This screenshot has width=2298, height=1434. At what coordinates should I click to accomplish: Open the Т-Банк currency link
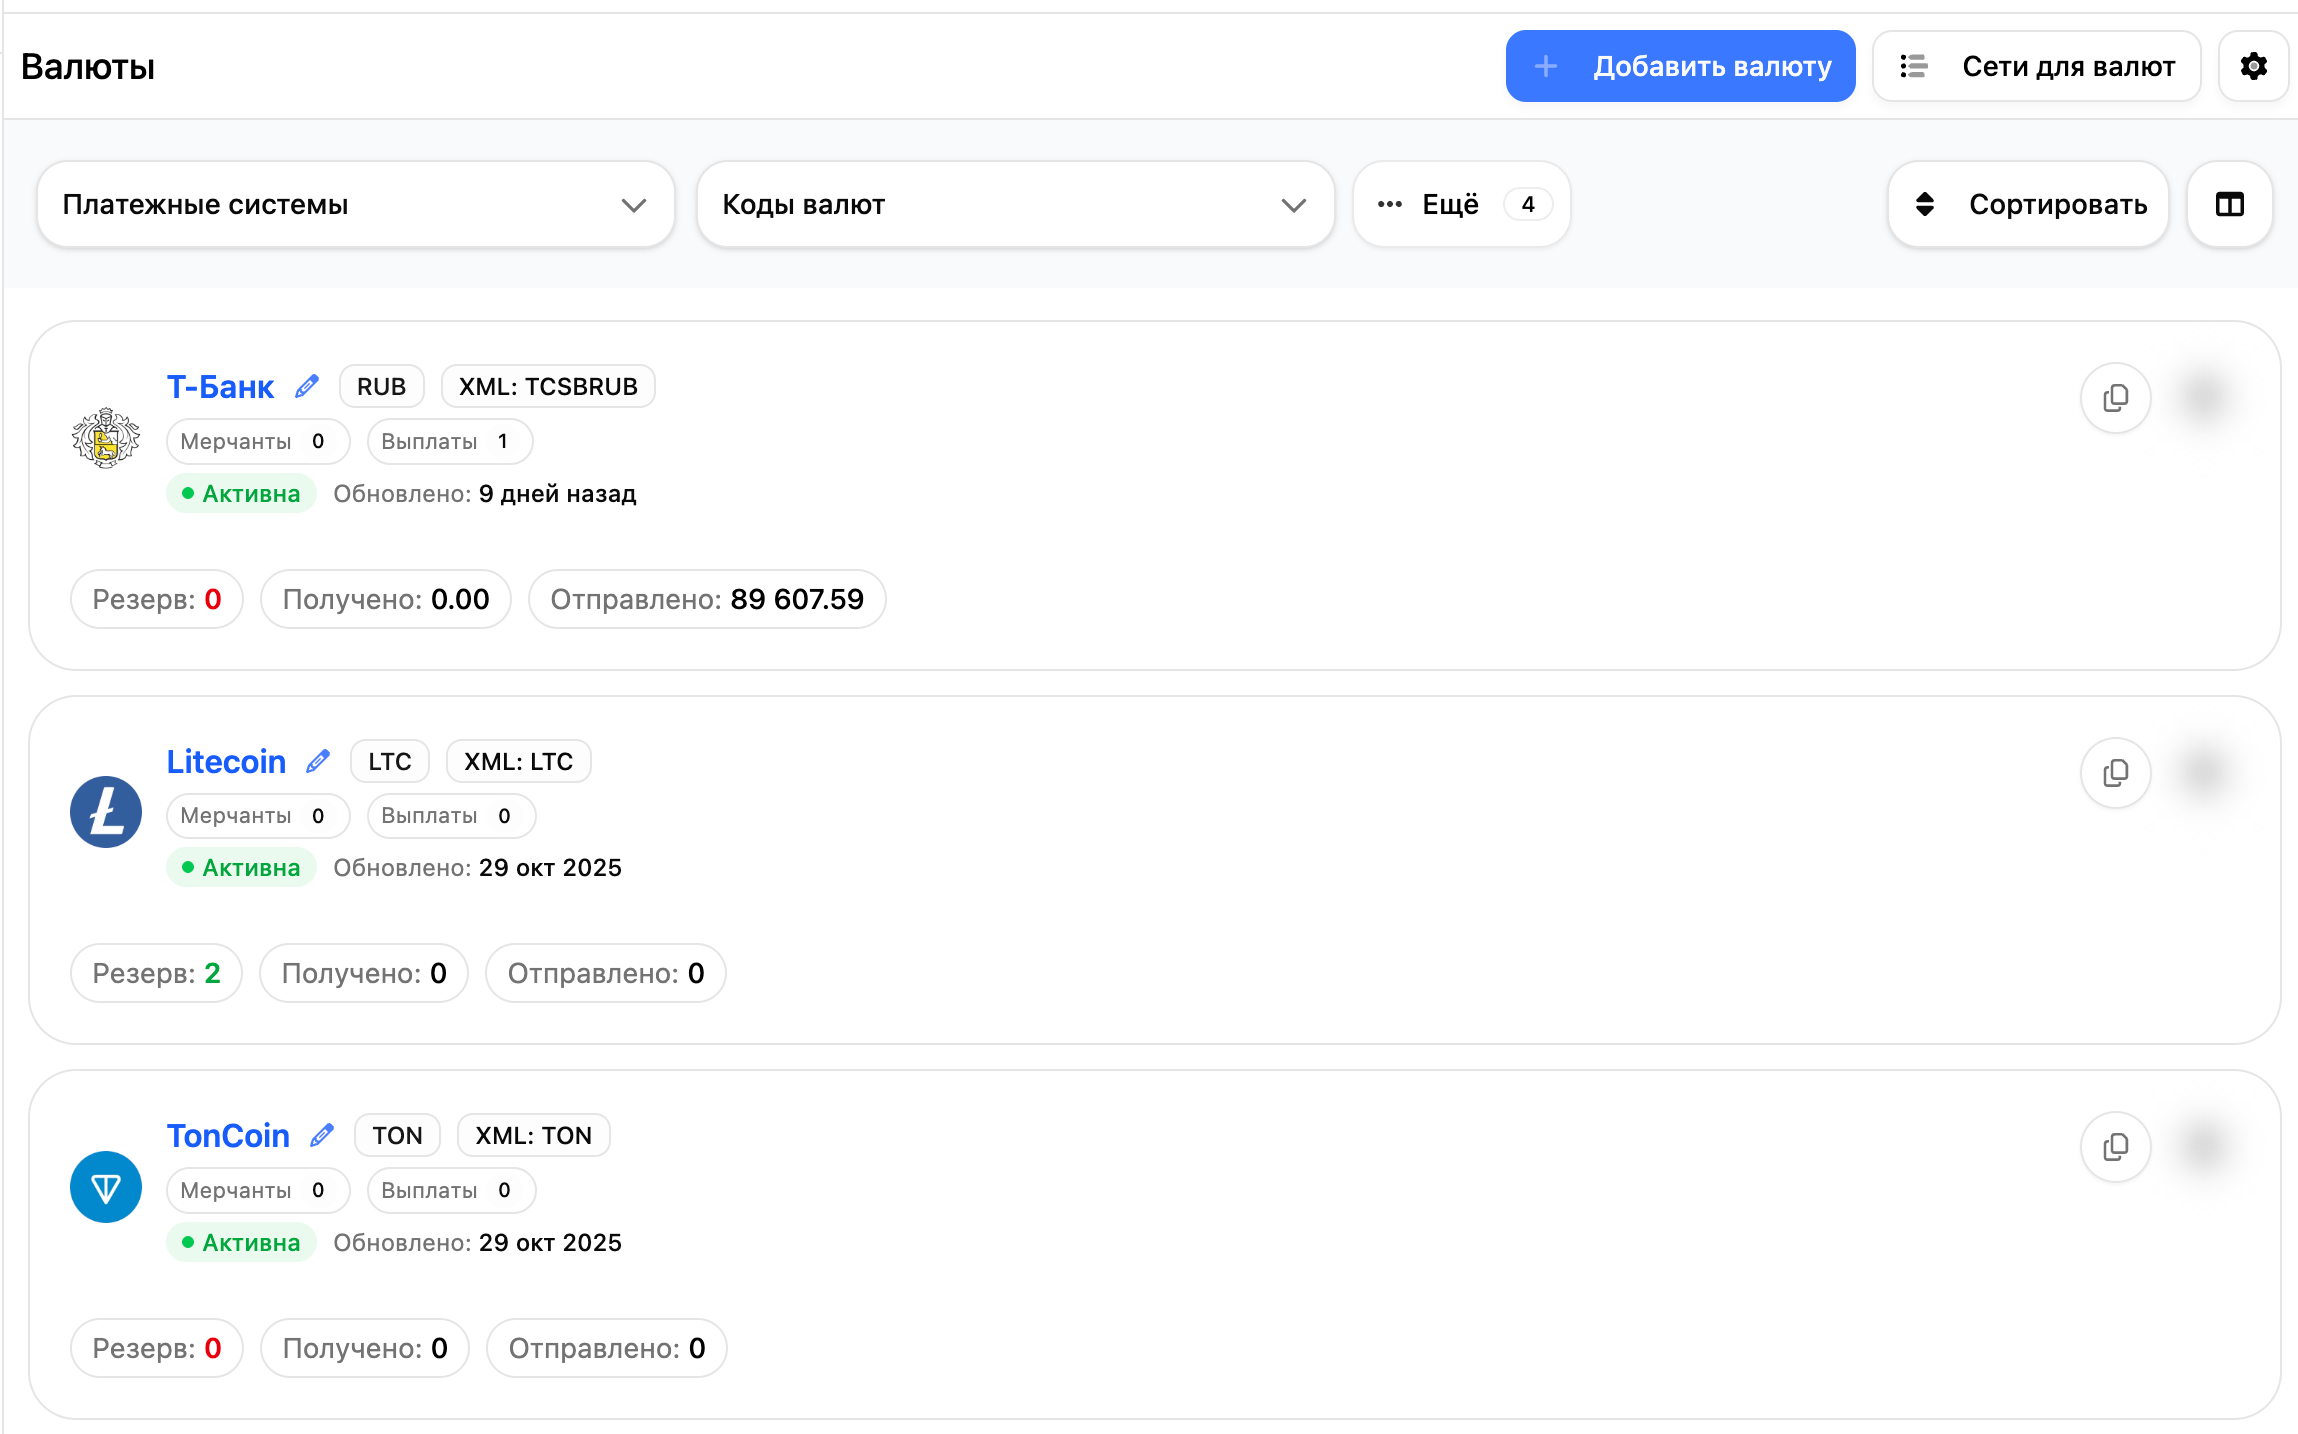pos(220,386)
